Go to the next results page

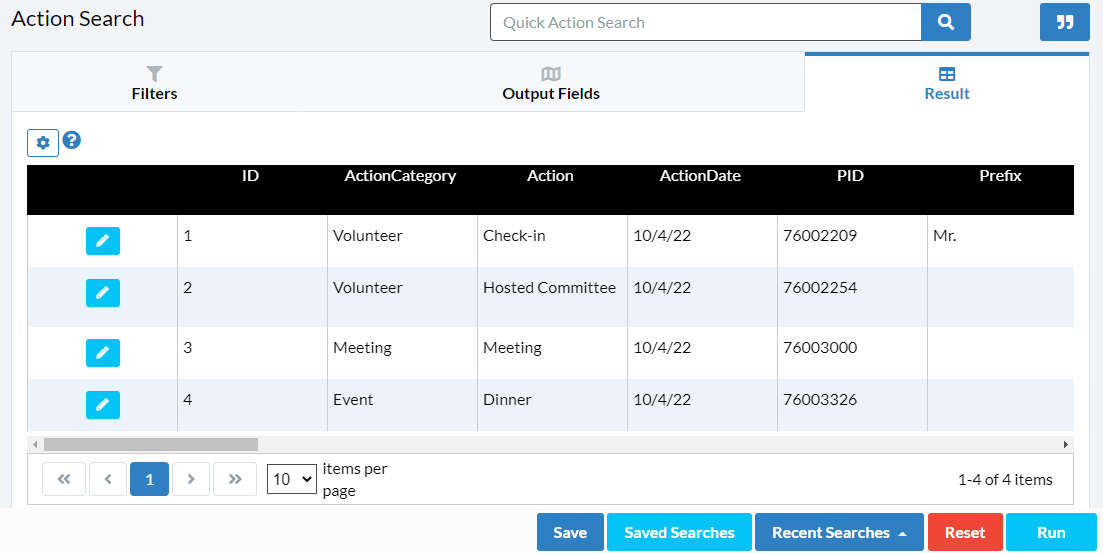pyautogui.click(x=191, y=479)
